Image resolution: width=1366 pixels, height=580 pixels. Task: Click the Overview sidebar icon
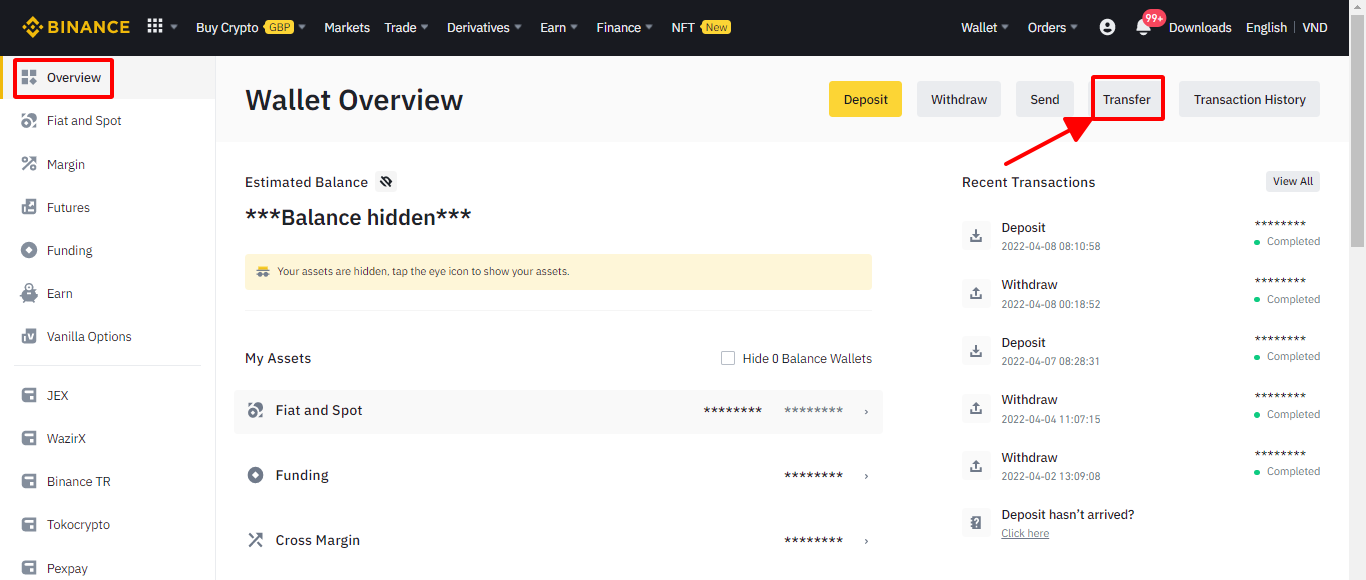(x=29, y=77)
